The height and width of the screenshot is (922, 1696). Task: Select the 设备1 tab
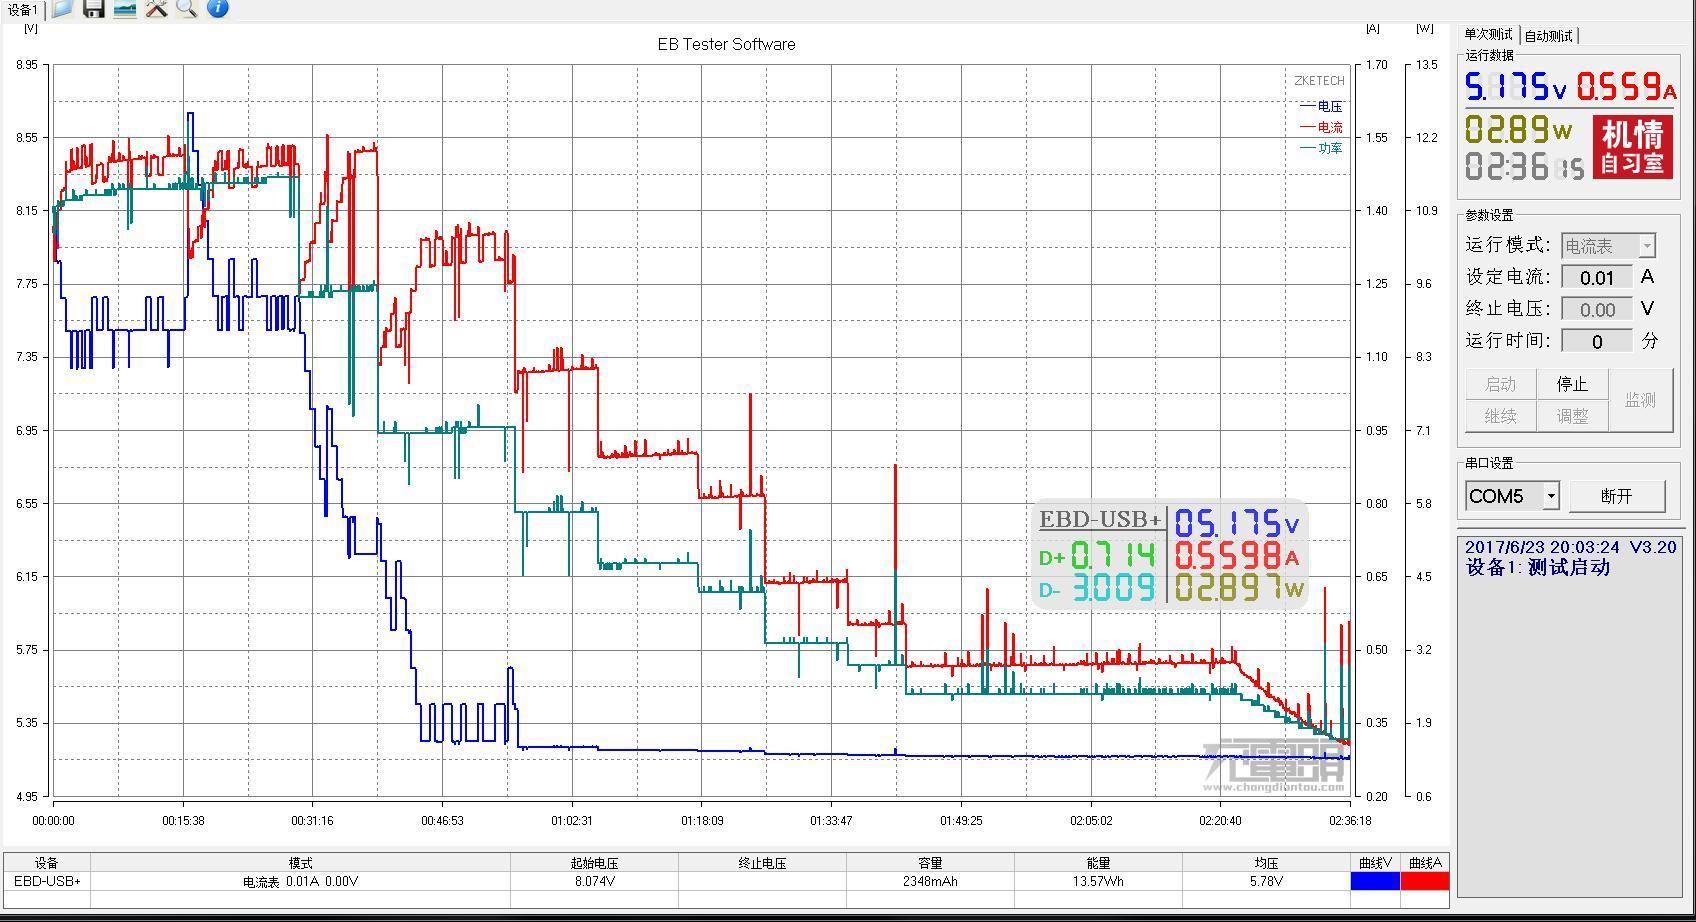[22, 9]
